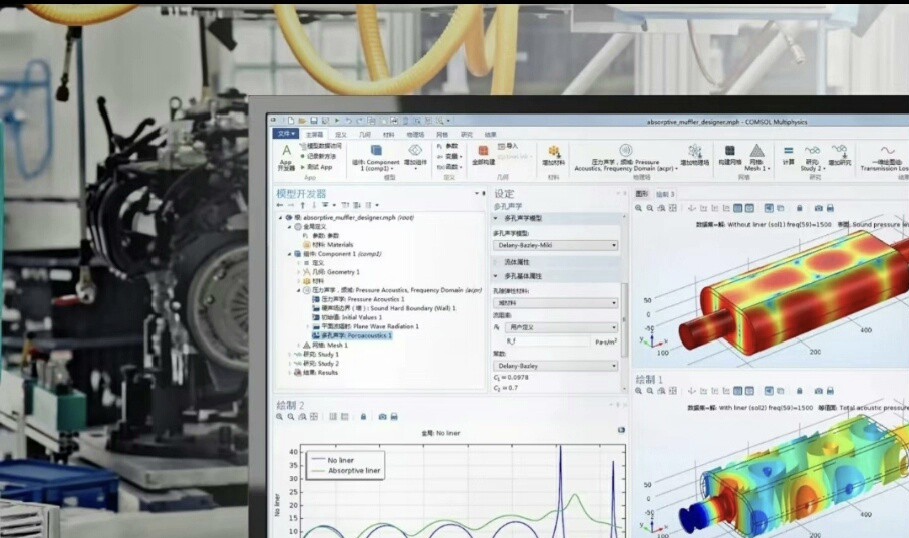The image size is (909, 538).
Task: Click the blue Component 1 cube icon in ribbon
Action: (376, 151)
